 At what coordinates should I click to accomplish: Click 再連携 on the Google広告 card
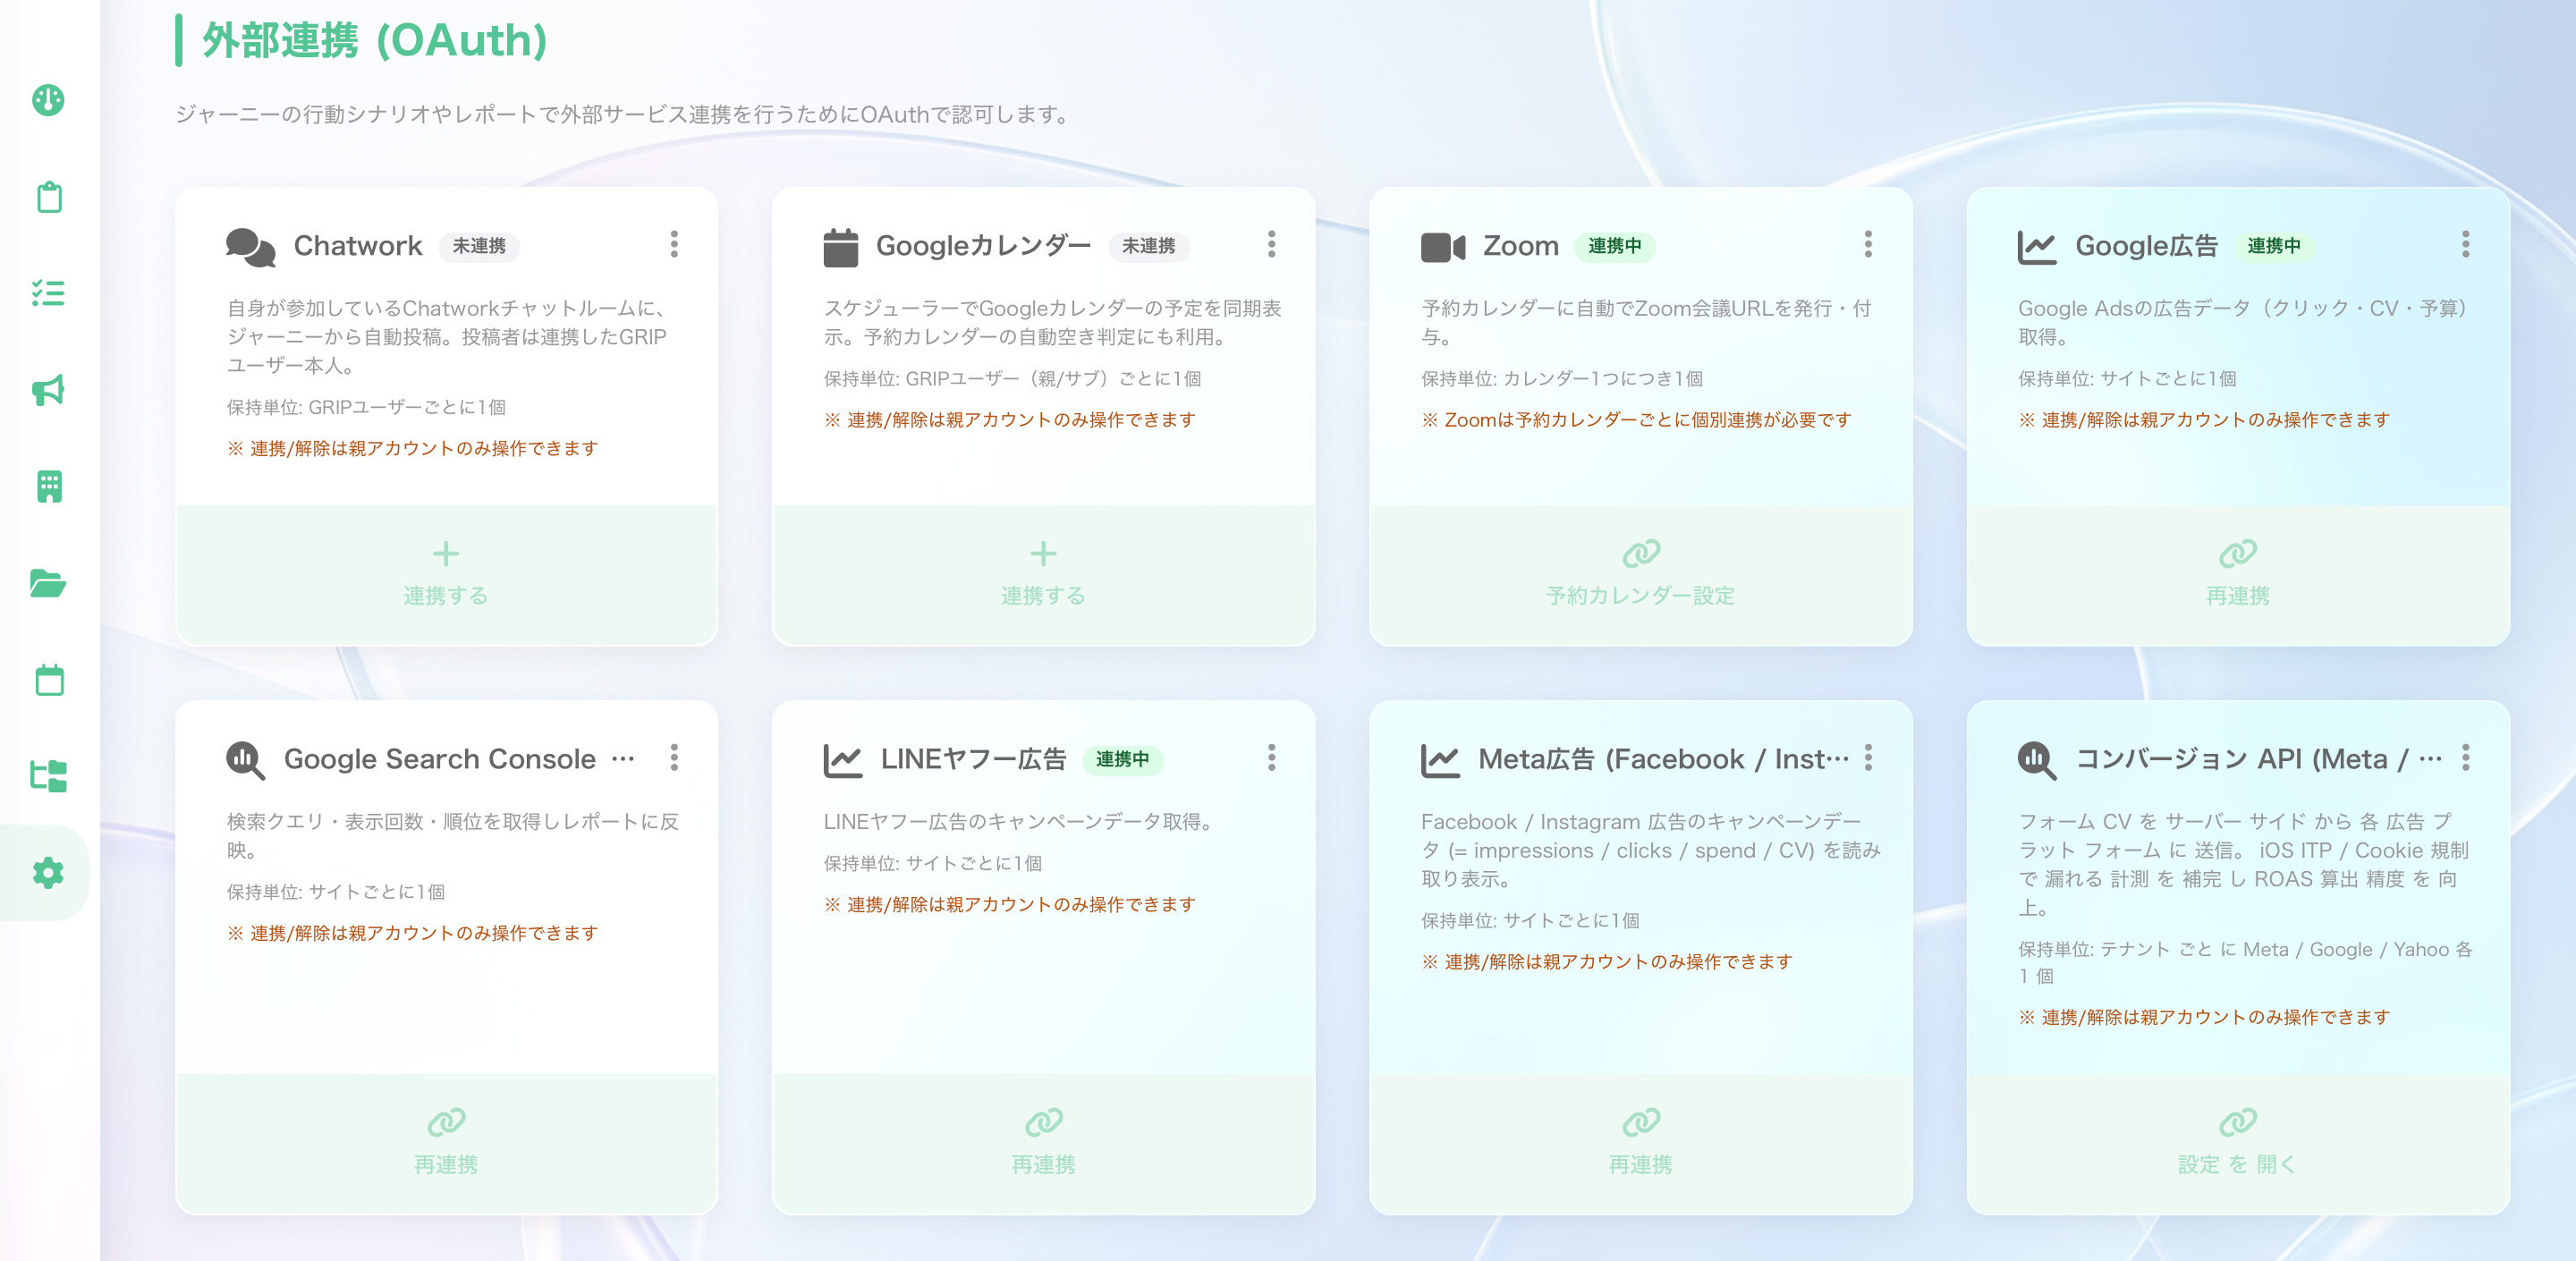pyautogui.click(x=2238, y=575)
